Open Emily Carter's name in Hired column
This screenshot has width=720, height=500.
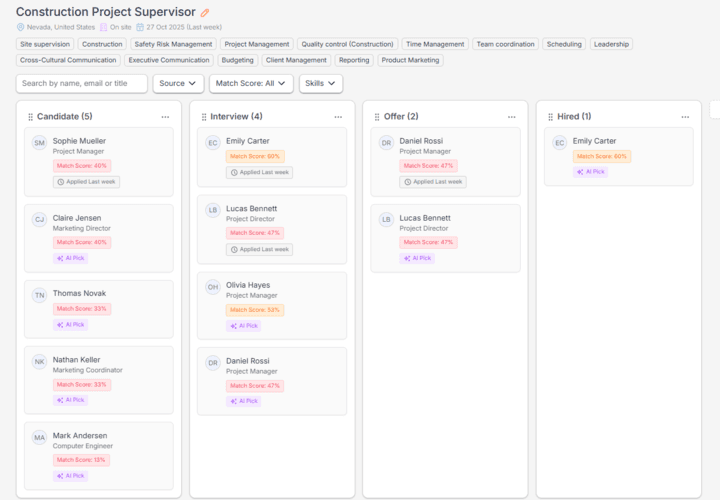[x=594, y=141]
